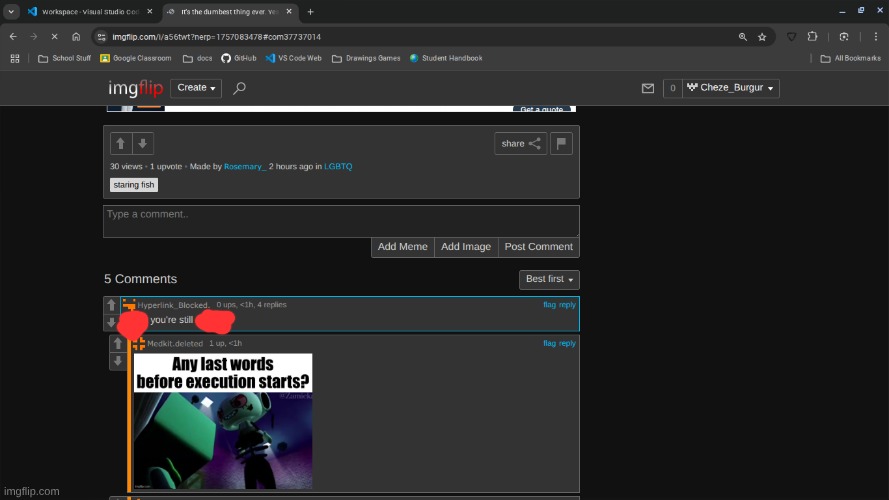This screenshot has width=889, height=500.
Task: Upvote Medkit.deleted's comment
Action: point(118,344)
